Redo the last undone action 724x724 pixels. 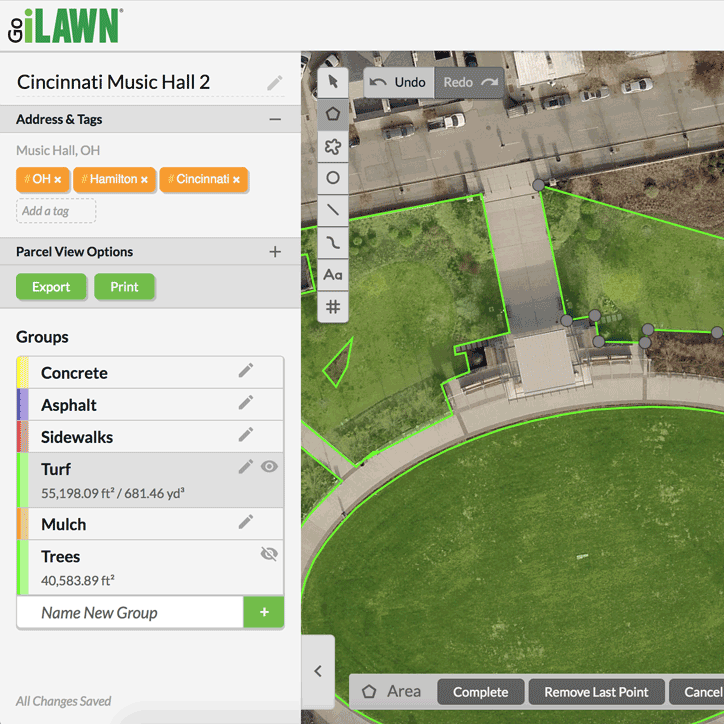tap(469, 83)
